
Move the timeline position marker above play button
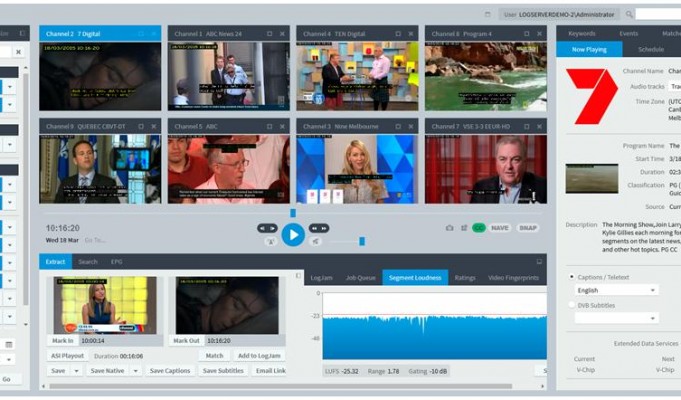click(x=293, y=213)
